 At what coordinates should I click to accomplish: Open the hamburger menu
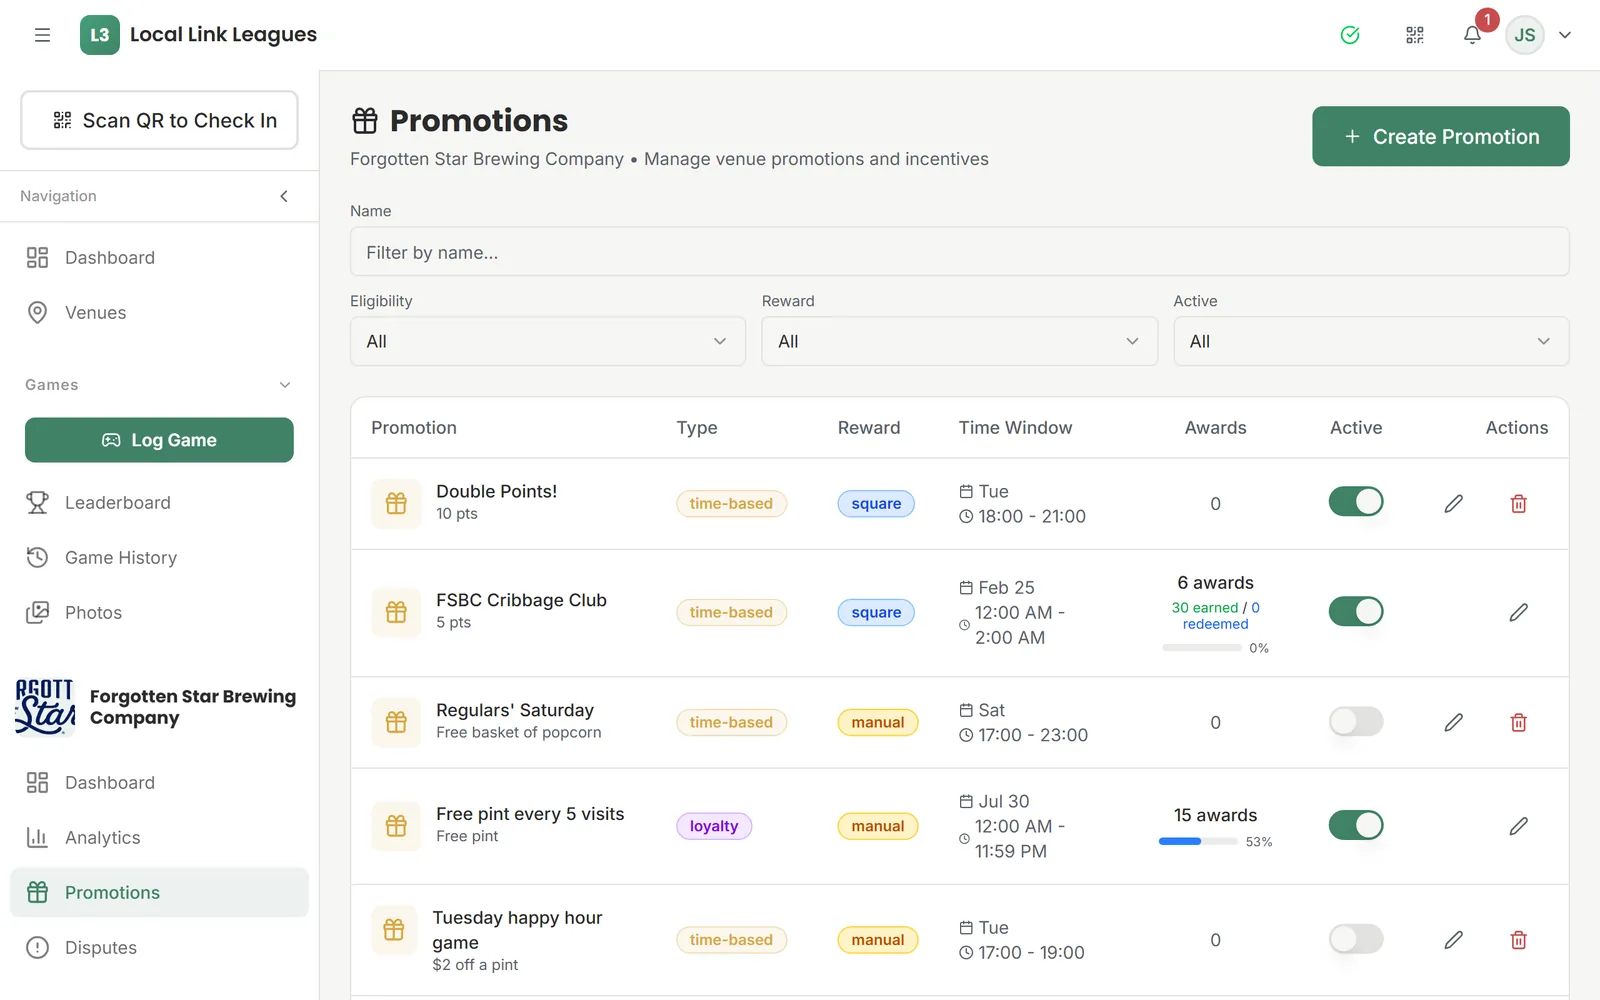pyautogui.click(x=42, y=35)
